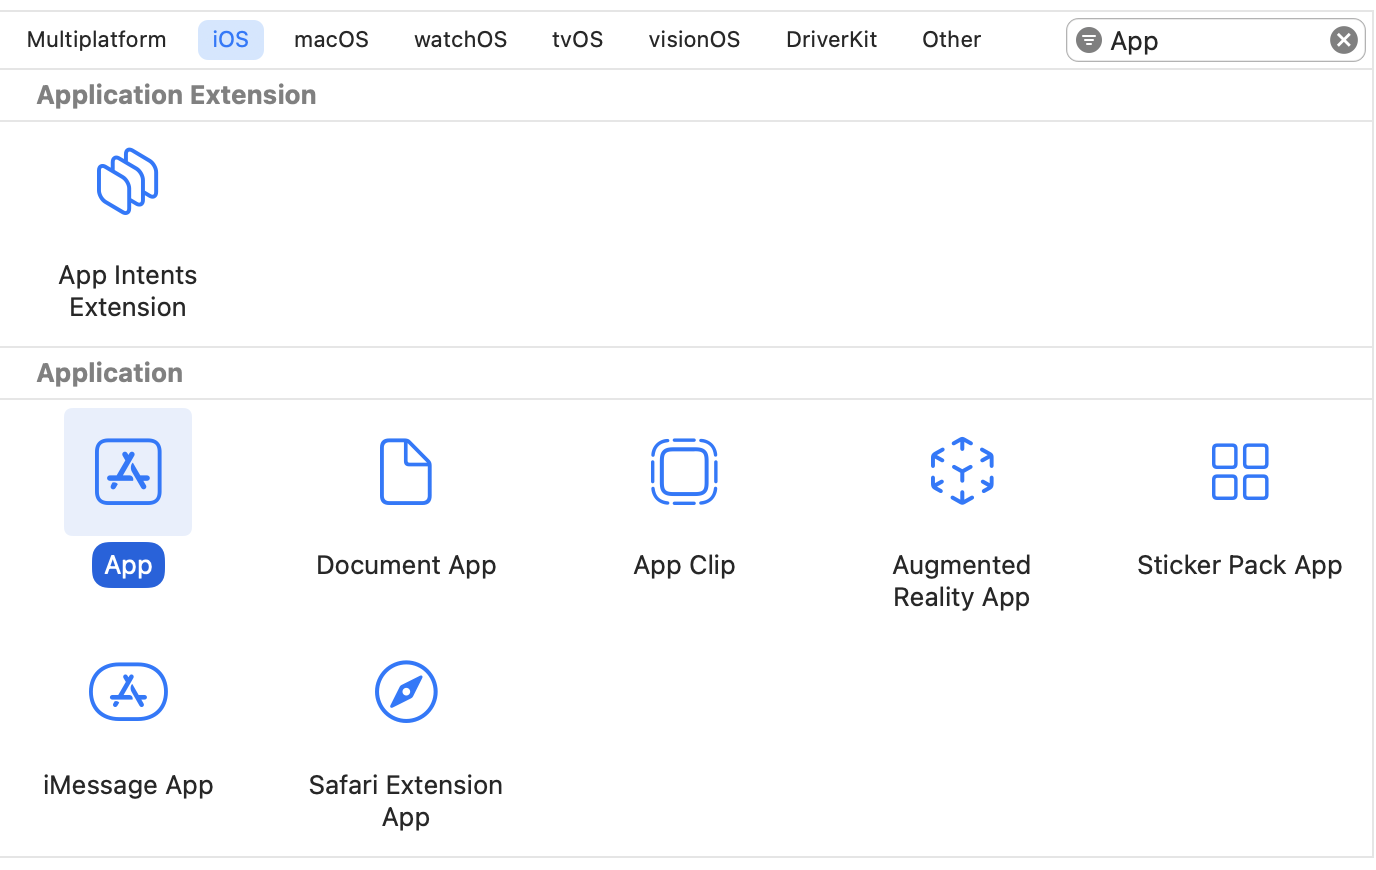Click the "Sticker Pack App" label
The width and height of the screenshot is (1376, 870).
(x=1240, y=565)
